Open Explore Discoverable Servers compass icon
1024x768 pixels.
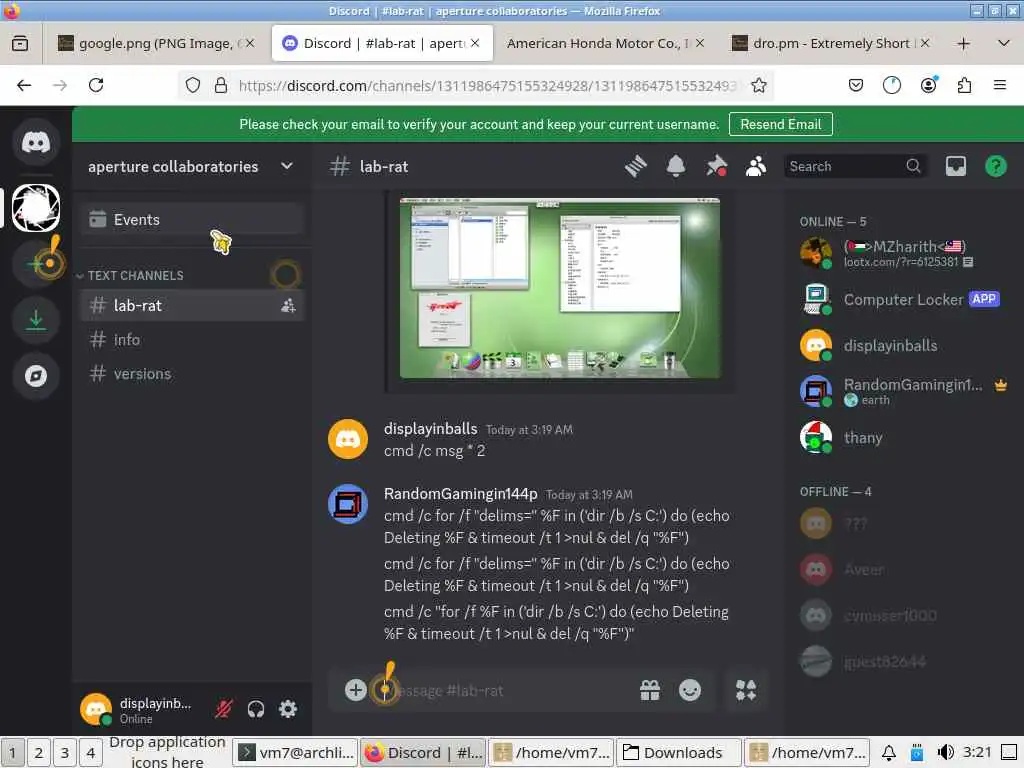tap(36, 376)
